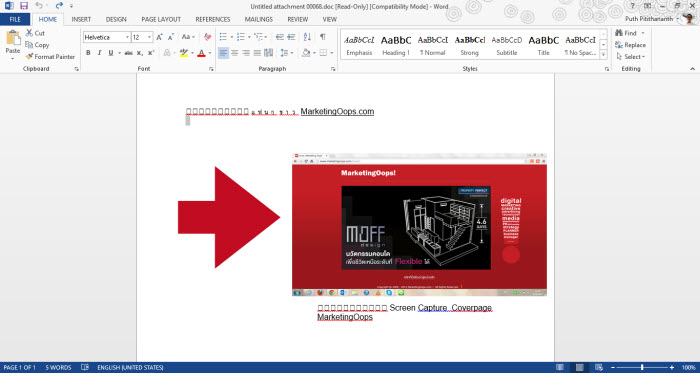This screenshot has height=373, width=700.
Task: Toggle strikethrough formatting
Action: pos(129,53)
